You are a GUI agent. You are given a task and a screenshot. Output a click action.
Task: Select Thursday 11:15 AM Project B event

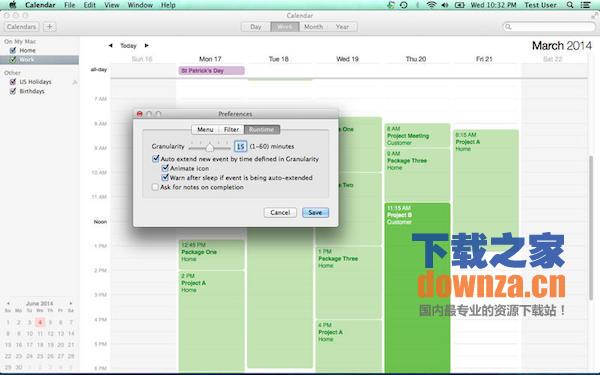(x=417, y=287)
